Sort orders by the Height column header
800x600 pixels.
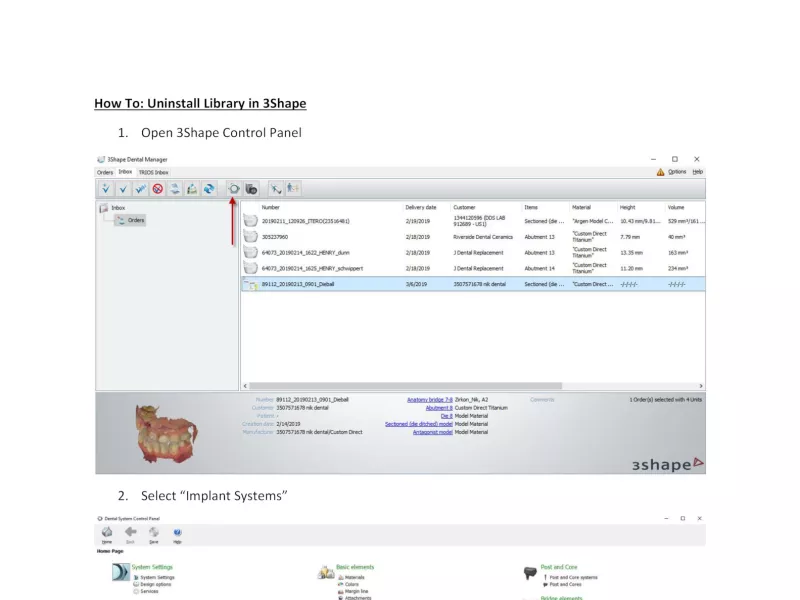(628, 208)
